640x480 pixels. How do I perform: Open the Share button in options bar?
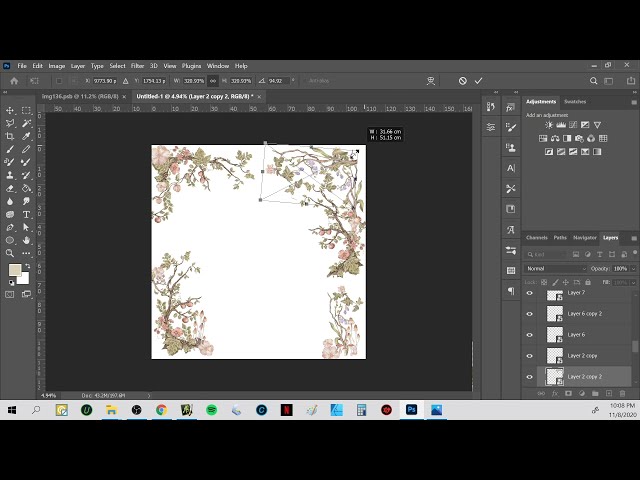coord(631,81)
